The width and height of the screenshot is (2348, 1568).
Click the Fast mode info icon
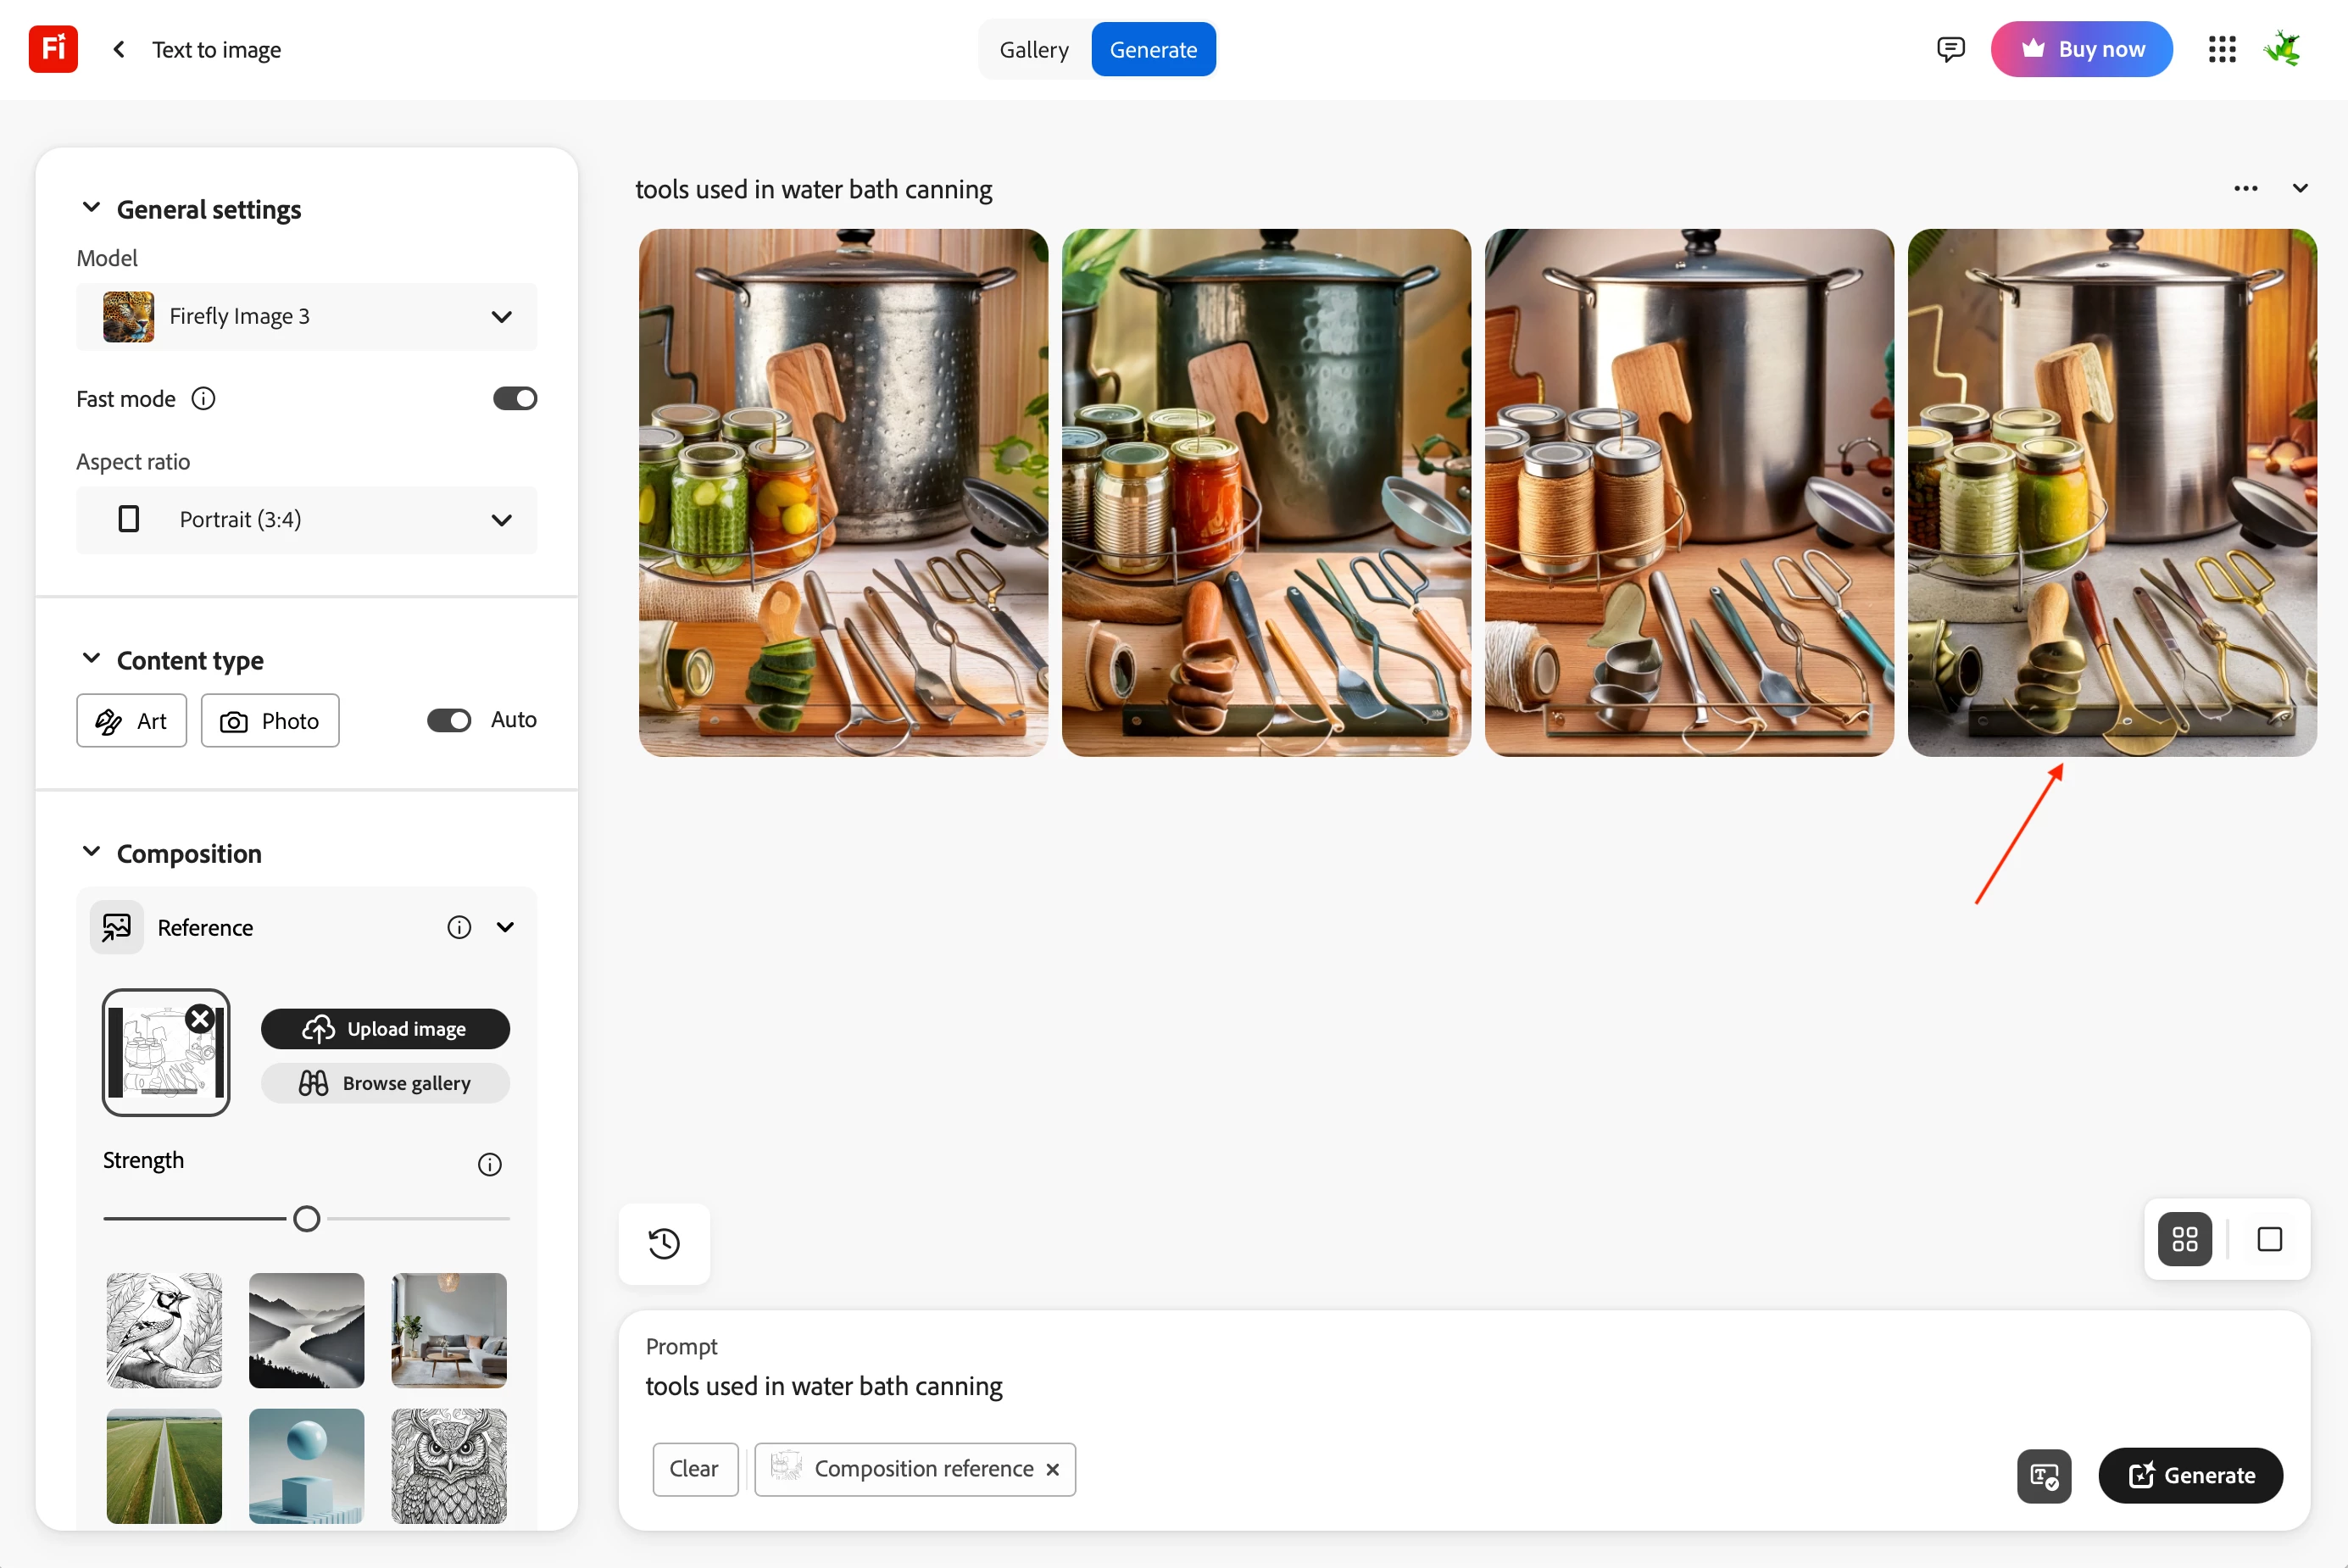(x=203, y=399)
